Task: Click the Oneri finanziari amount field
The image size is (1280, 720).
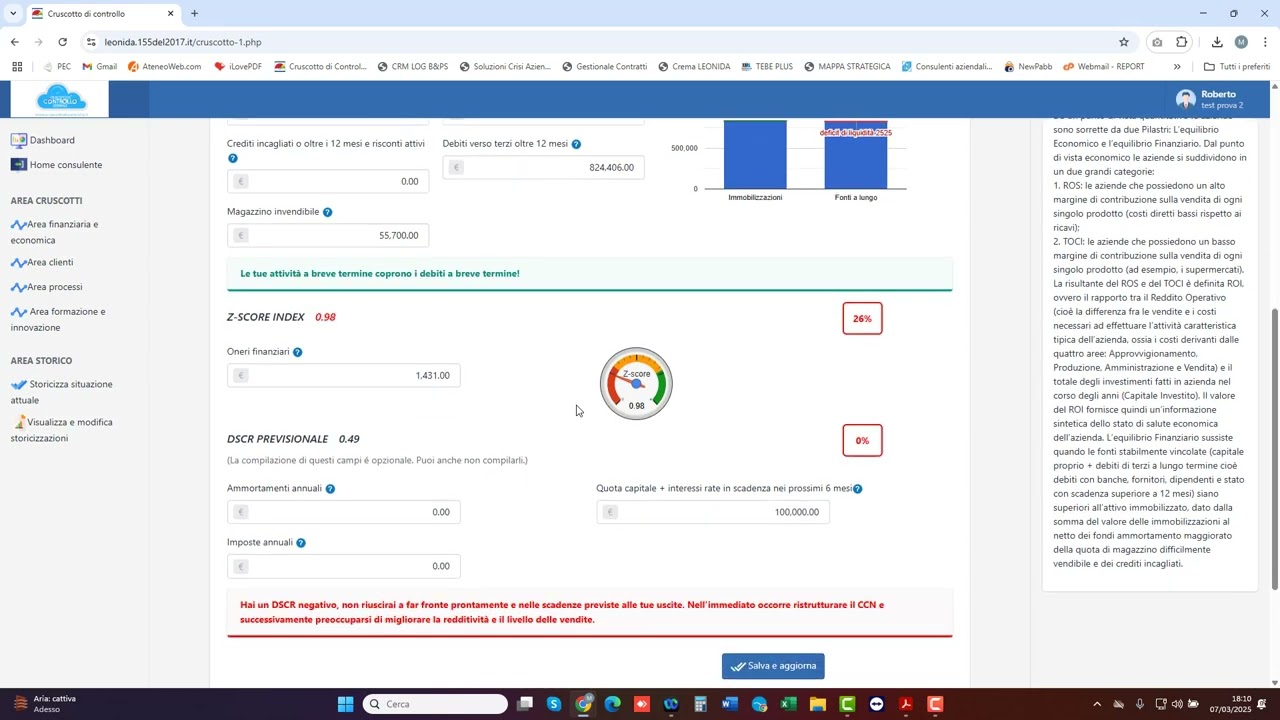Action: coord(343,376)
